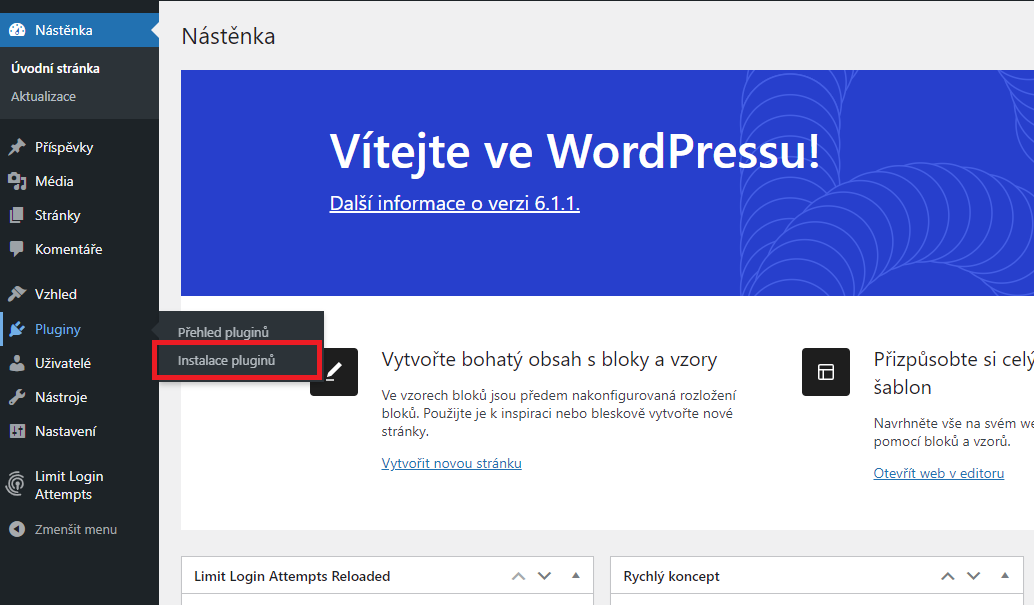Screen dimensions: 1034x605
Task: Toggle the Rychlý koncept panel triangle
Action: click(x=1003, y=576)
